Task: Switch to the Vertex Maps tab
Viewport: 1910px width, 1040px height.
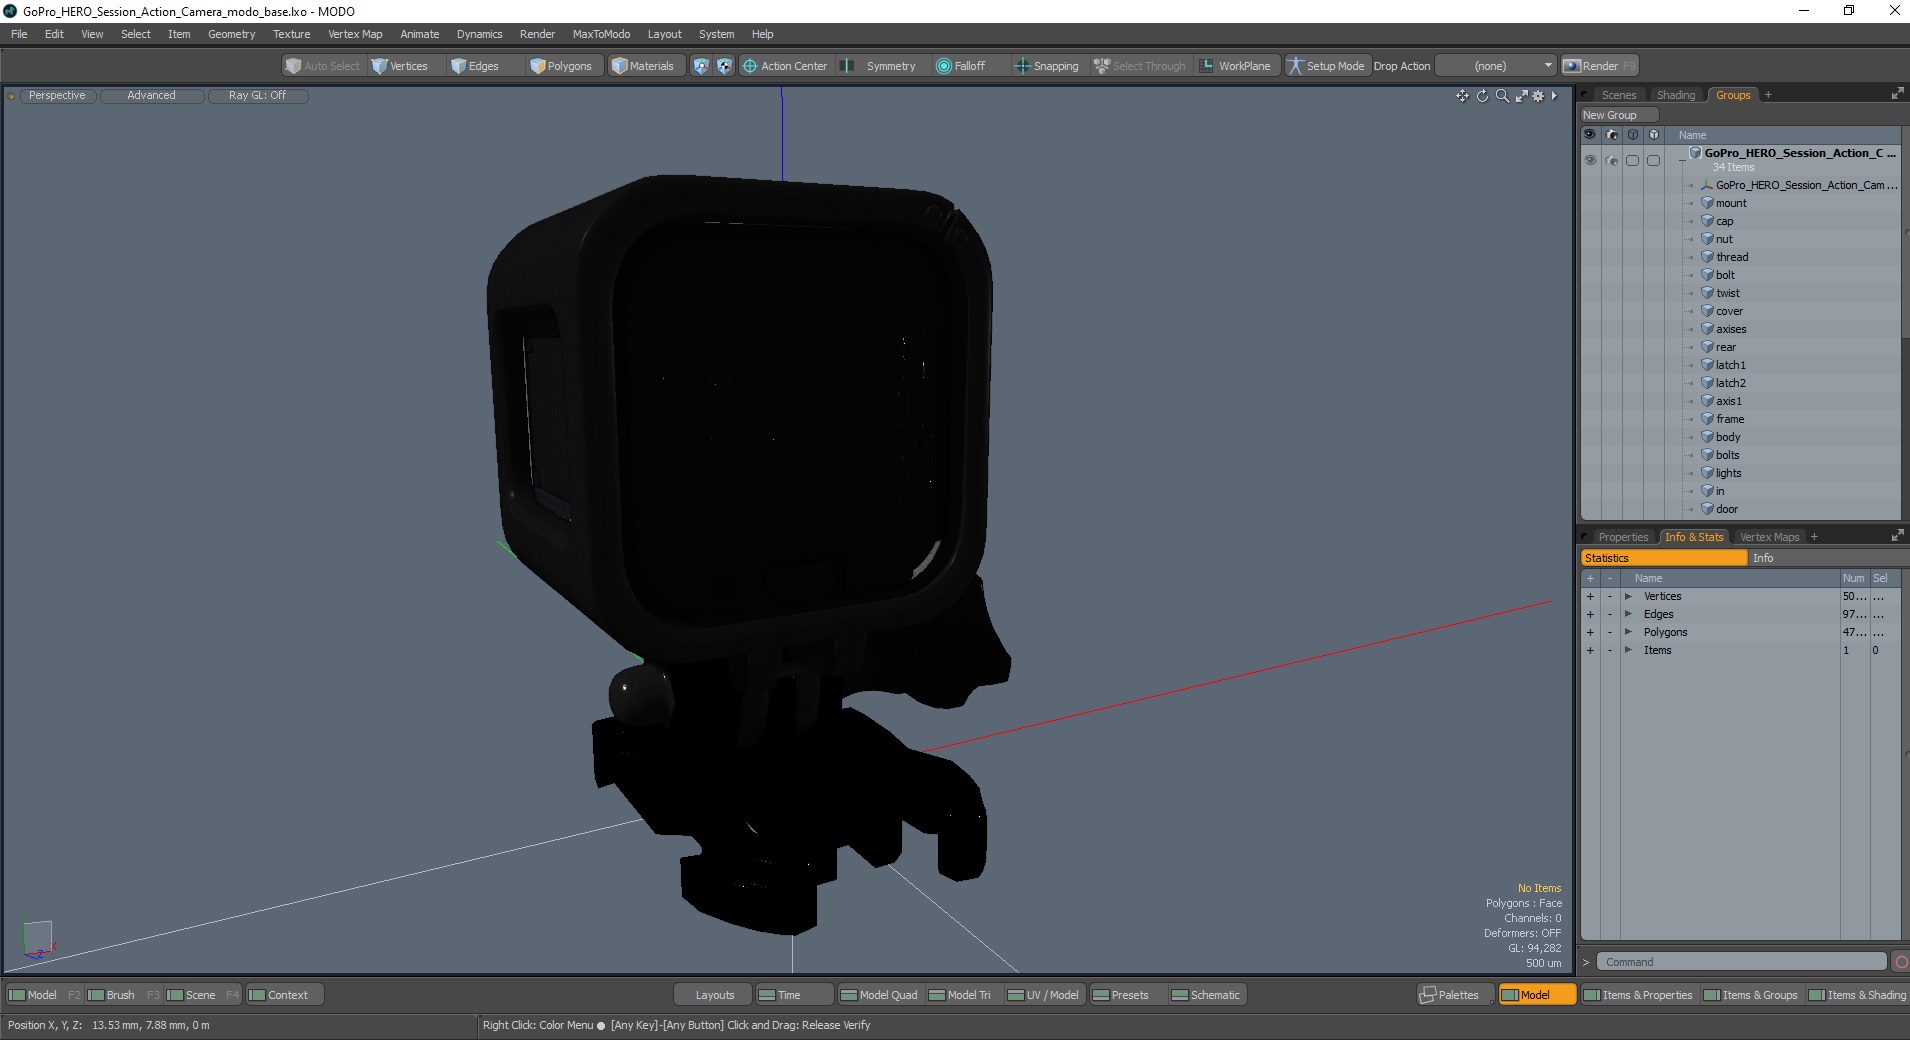Action: coord(1769,537)
